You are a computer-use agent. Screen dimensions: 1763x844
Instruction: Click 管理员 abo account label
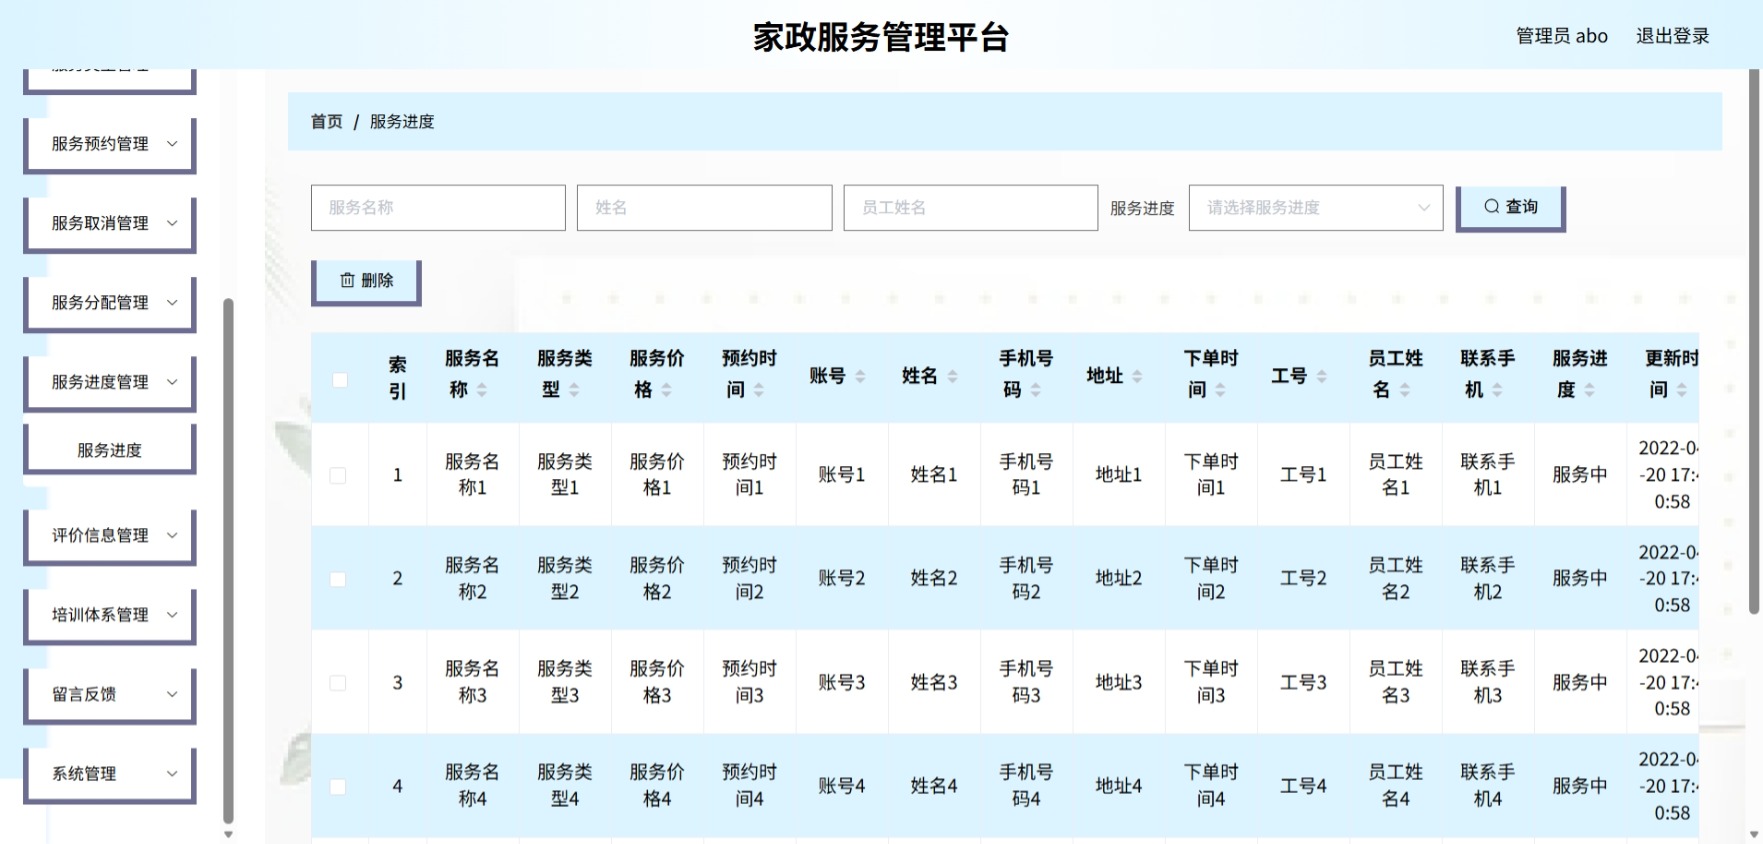(1561, 36)
